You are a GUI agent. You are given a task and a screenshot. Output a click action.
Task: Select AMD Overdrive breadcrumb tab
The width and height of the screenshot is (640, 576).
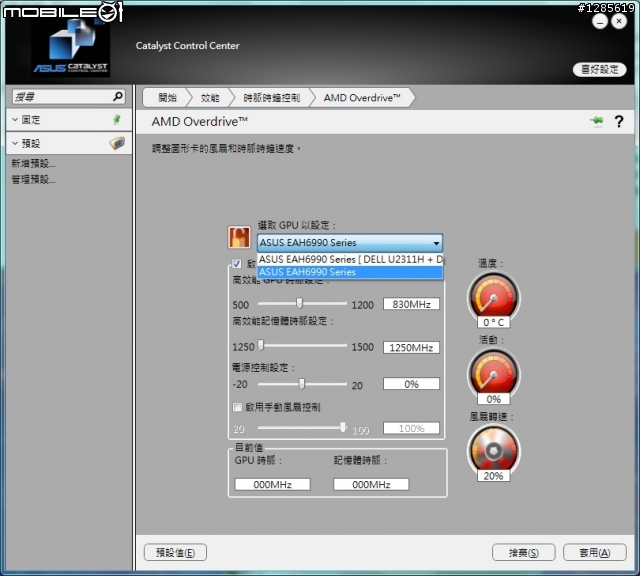coord(362,98)
